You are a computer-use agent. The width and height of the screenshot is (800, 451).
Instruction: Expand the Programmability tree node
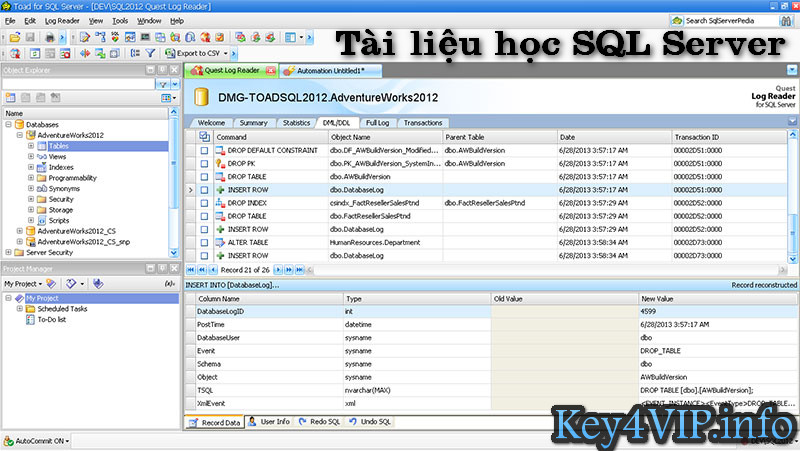(x=31, y=178)
